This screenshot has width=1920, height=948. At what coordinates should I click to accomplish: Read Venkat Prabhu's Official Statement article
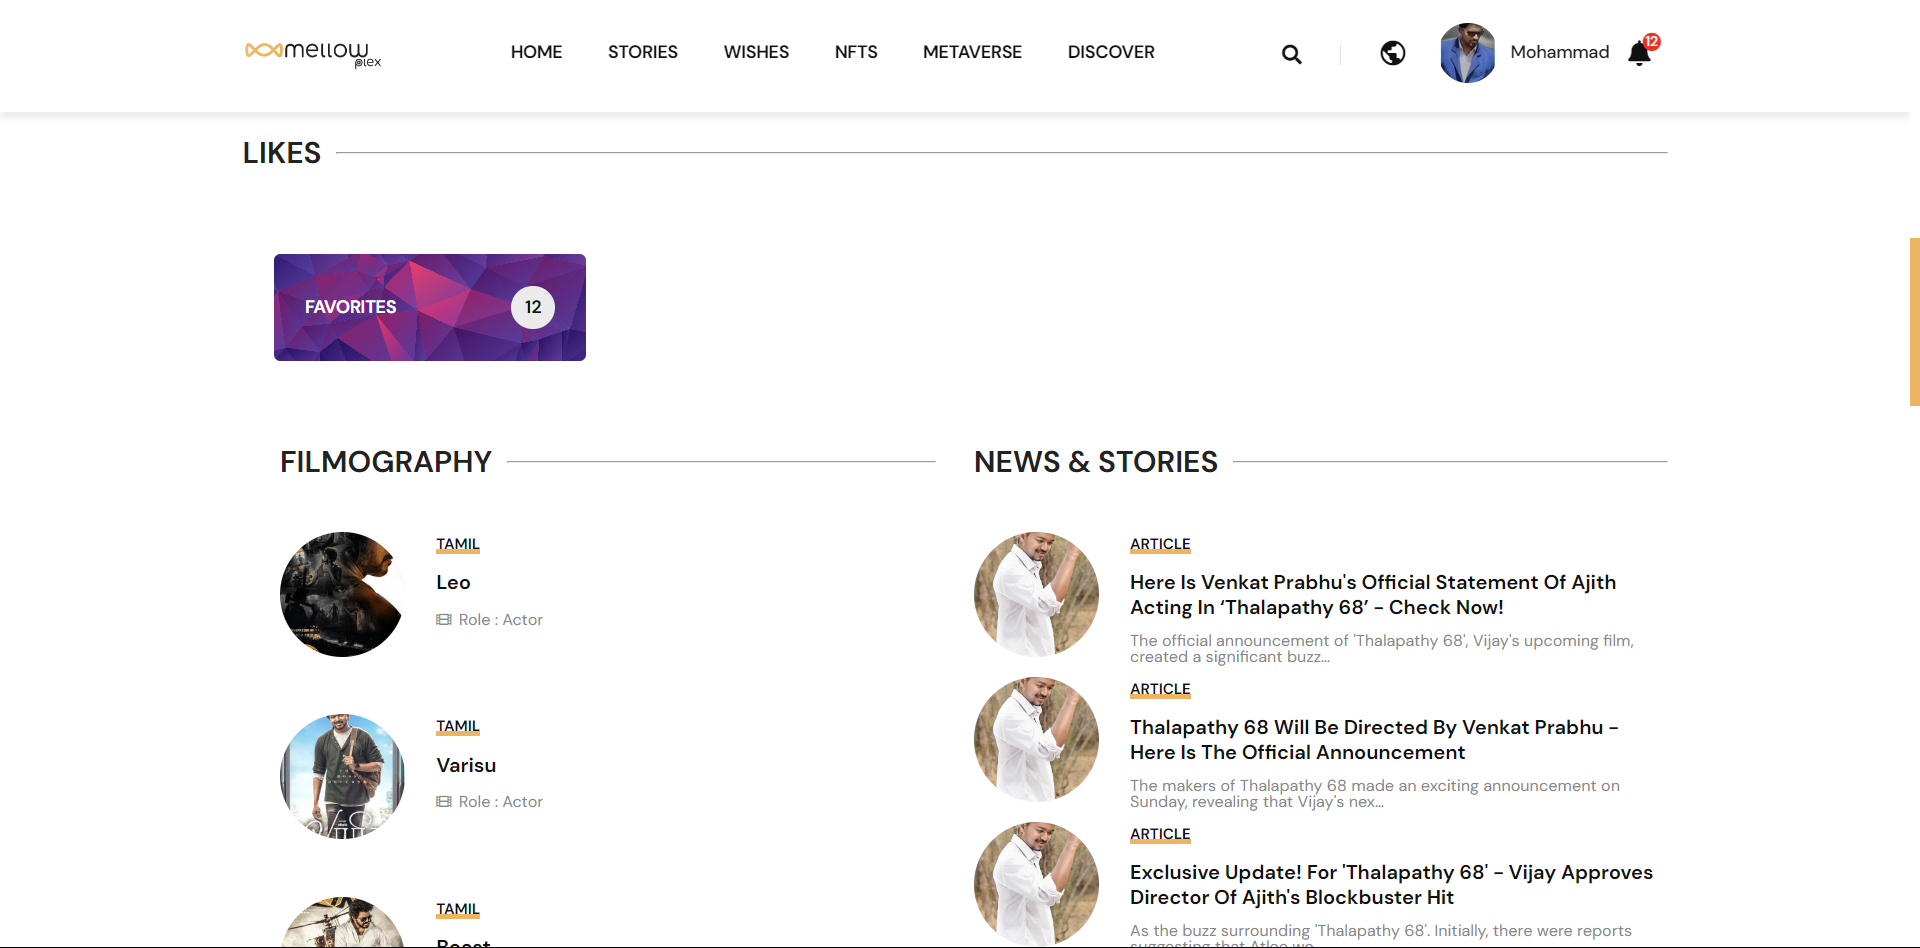(x=1372, y=595)
